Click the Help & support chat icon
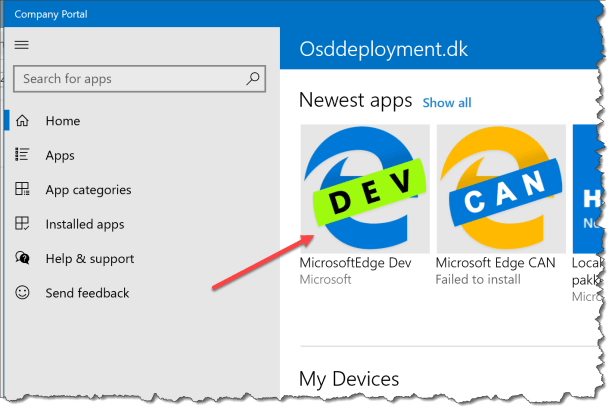 [x=22, y=258]
